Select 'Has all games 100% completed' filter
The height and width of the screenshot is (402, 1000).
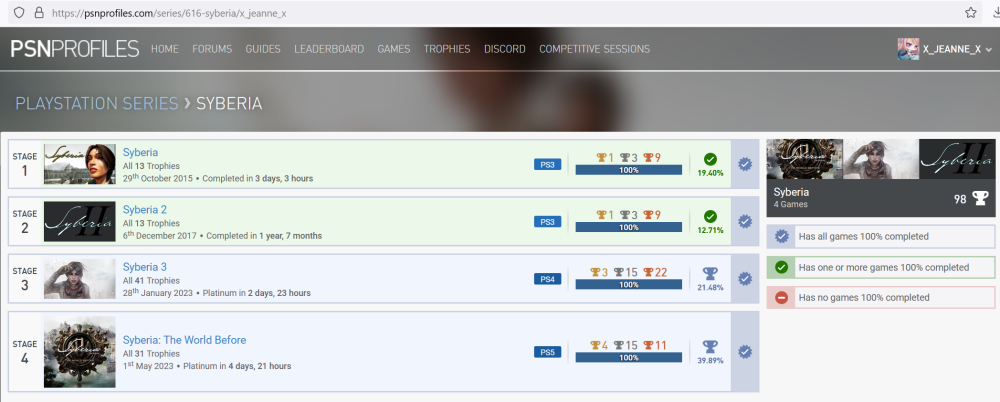862,237
